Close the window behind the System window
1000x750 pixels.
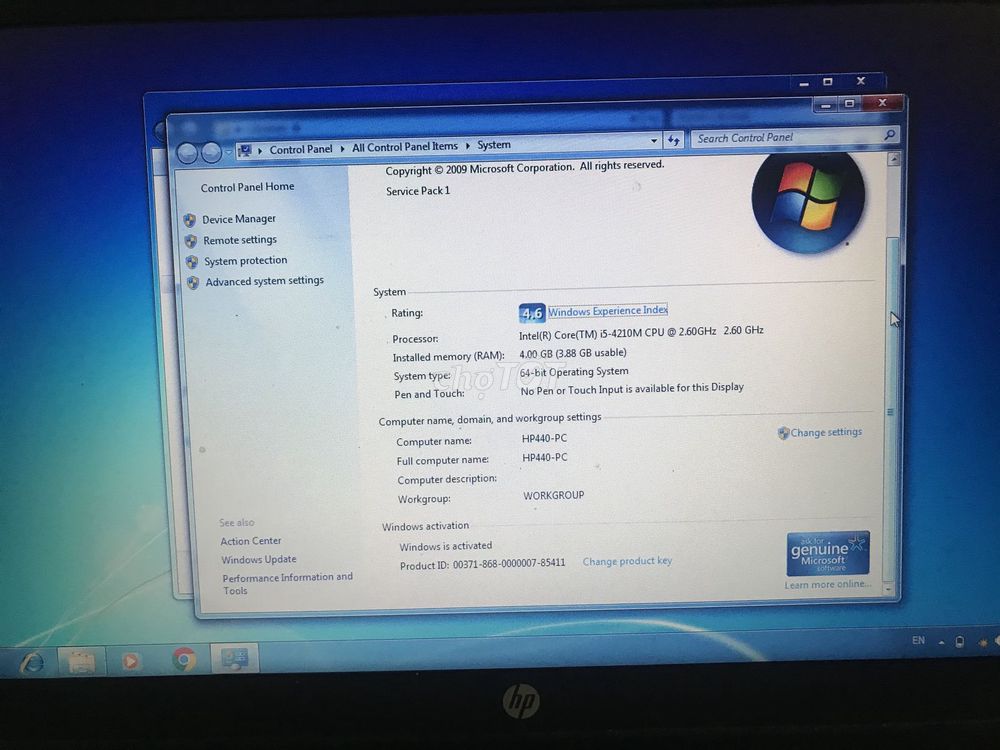pos(861,81)
